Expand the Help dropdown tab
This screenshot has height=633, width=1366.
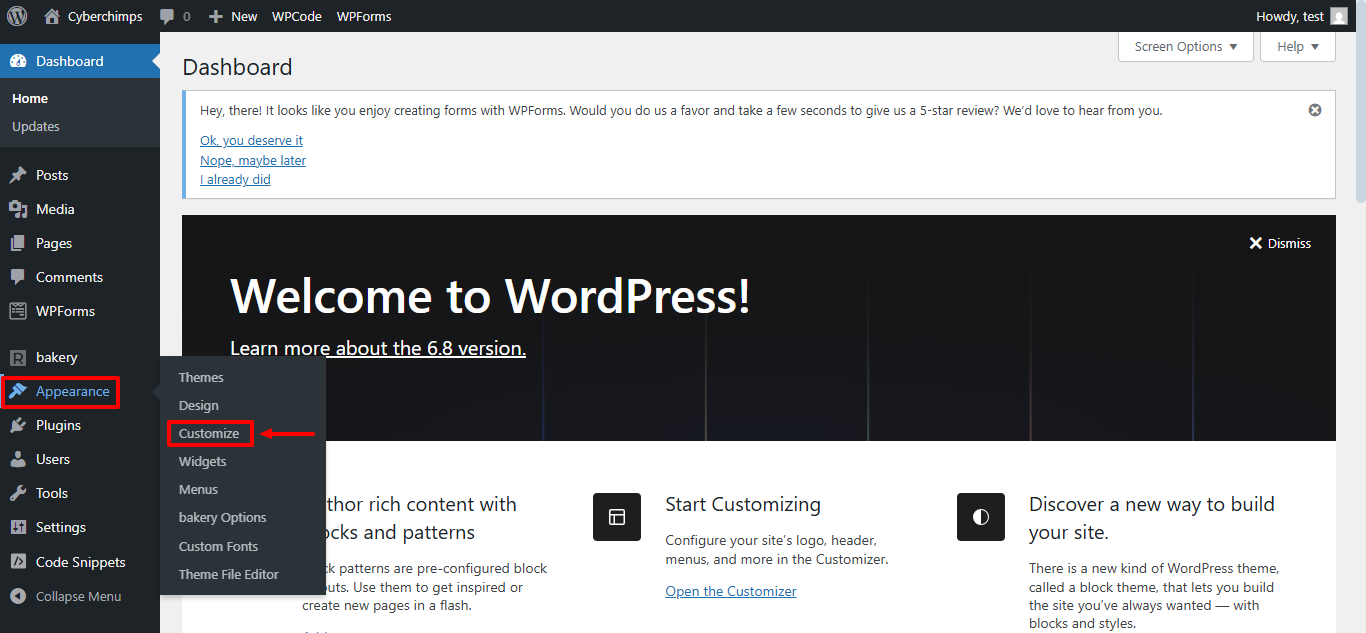tap(1298, 46)
